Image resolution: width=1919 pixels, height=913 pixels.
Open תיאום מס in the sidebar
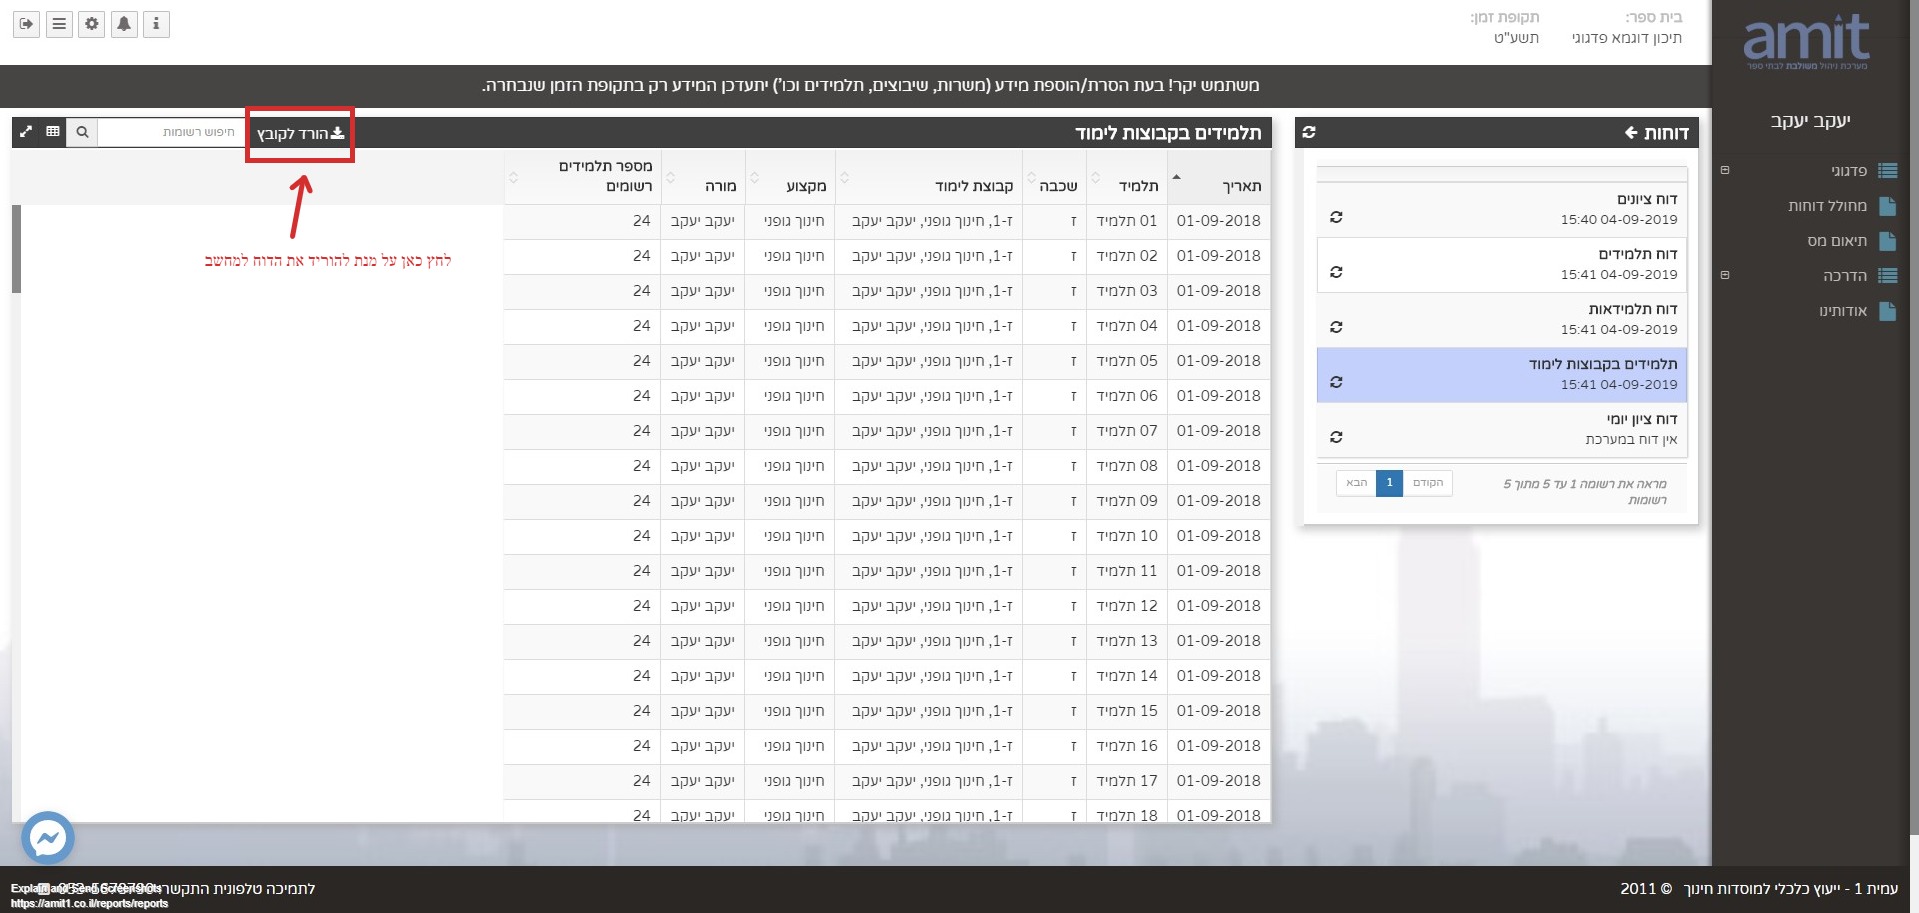pos(1837,241)
